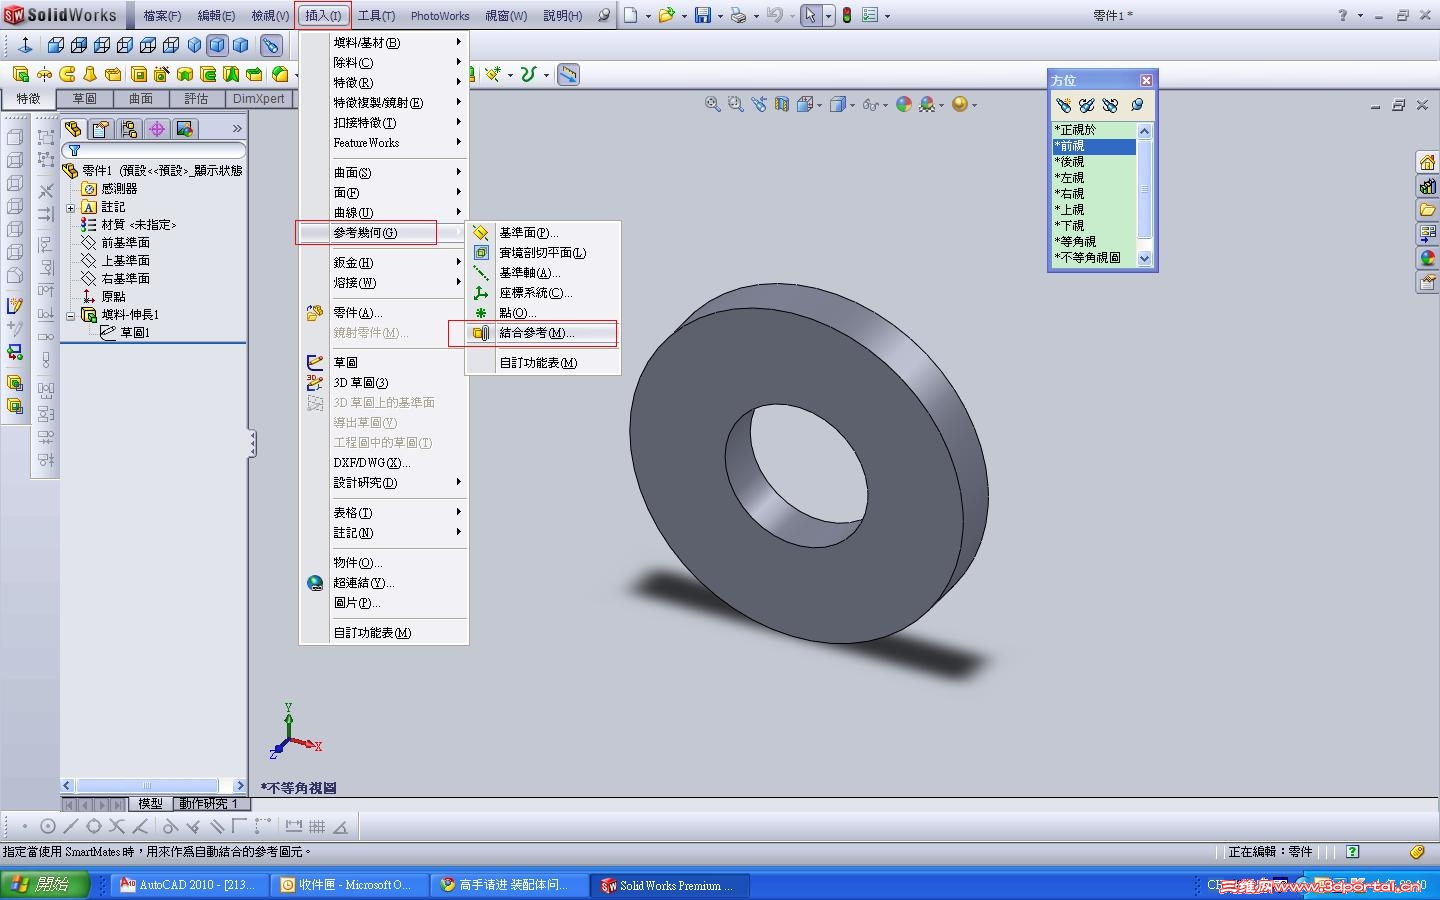Open the Save button dropdown arrow

(x=719, y=16)
